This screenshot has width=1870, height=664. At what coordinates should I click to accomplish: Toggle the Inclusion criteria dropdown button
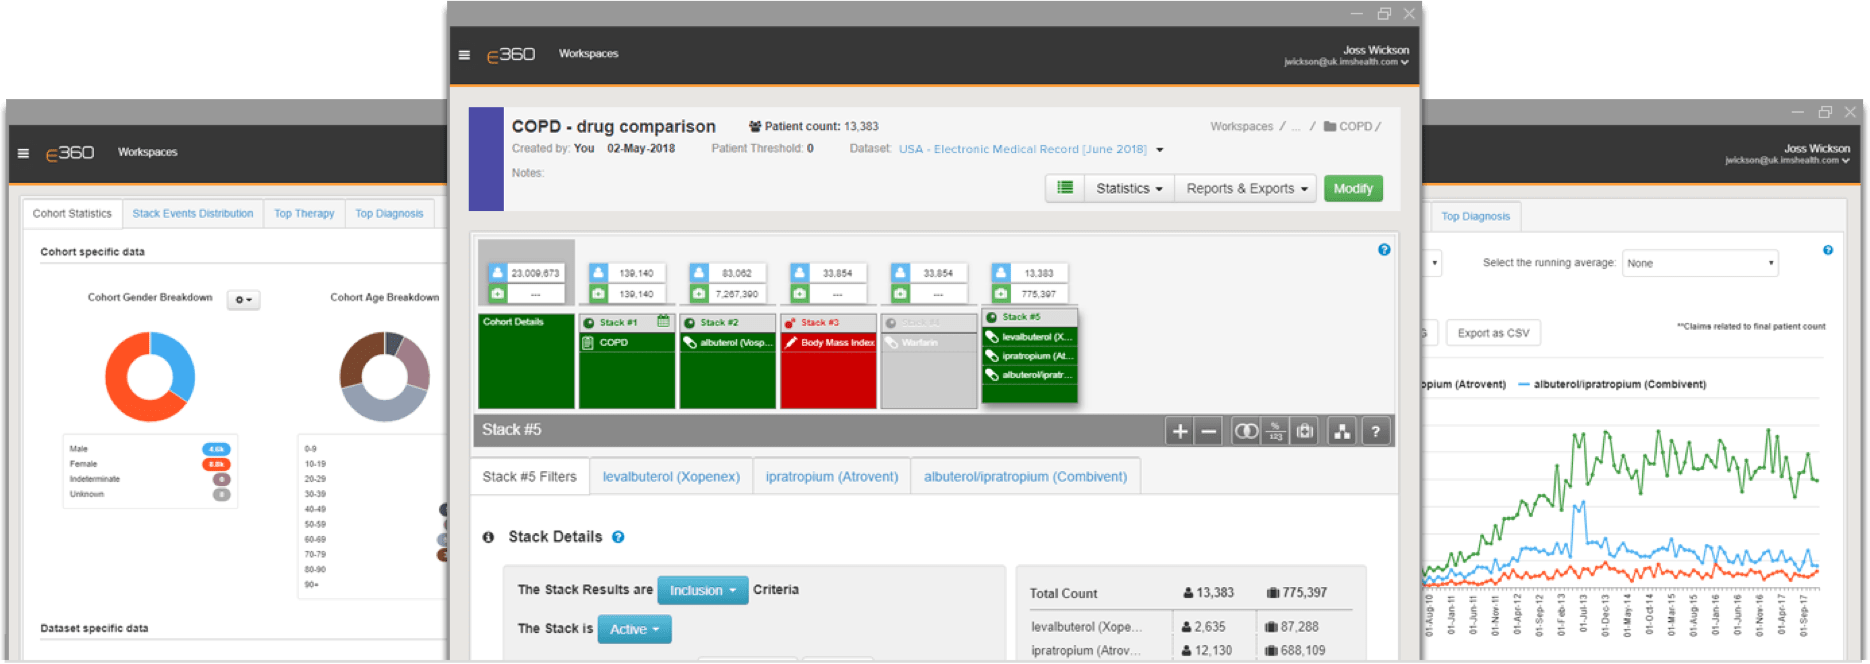pyautogui.click(x=702, y=590)
